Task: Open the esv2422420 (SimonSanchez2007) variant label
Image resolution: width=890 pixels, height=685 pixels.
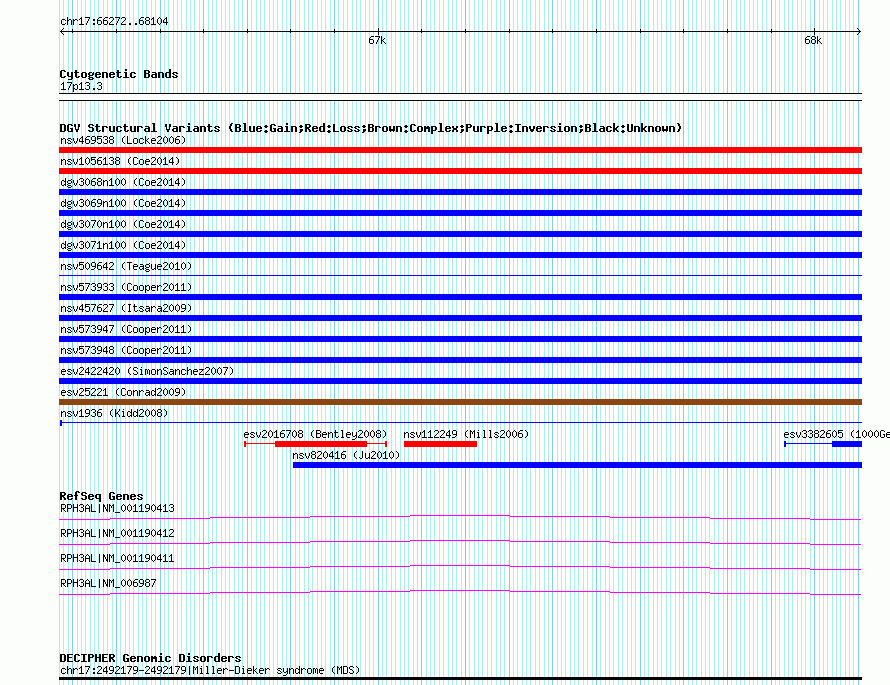Action: pyautogui.click(x=146, y=371)
